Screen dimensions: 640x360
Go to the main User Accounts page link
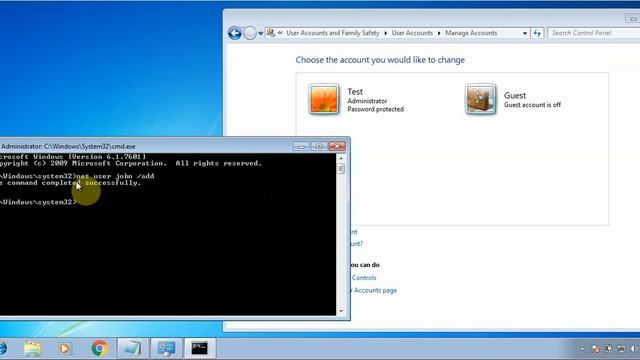coord(373,290)
